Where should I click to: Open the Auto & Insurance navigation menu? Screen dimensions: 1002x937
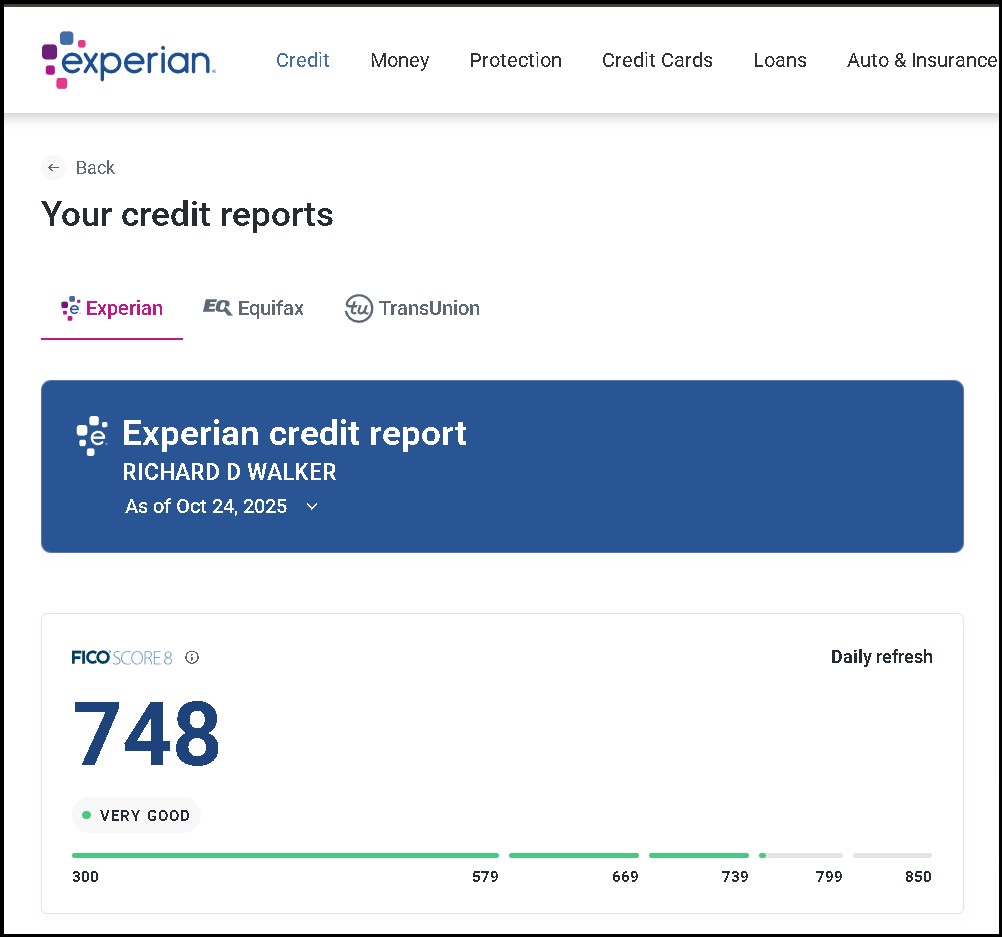pos(921,60)
